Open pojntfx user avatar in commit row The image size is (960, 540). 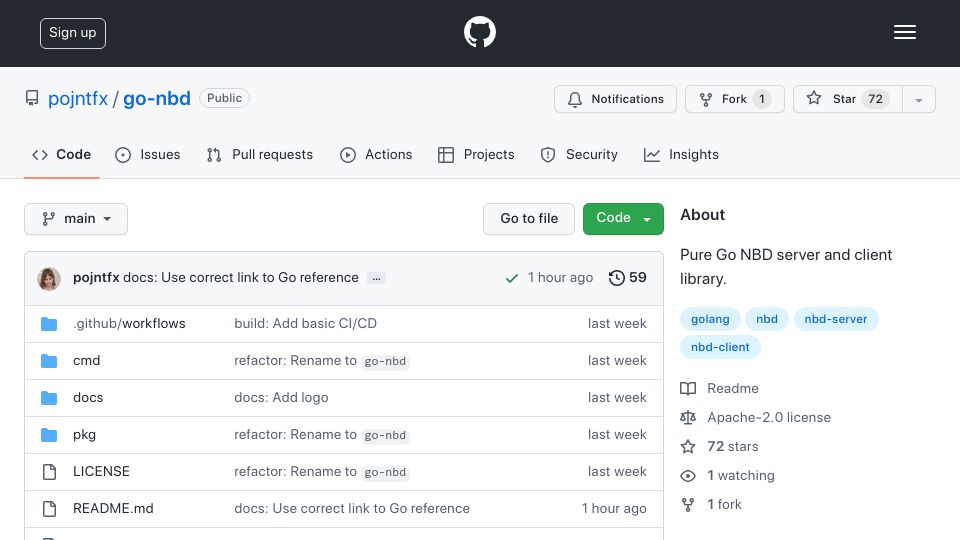[x=49, y=279]
